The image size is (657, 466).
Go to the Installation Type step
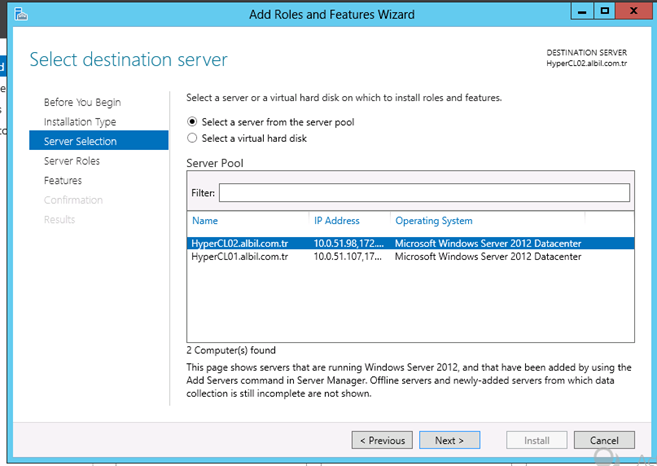tap(80, 122)
